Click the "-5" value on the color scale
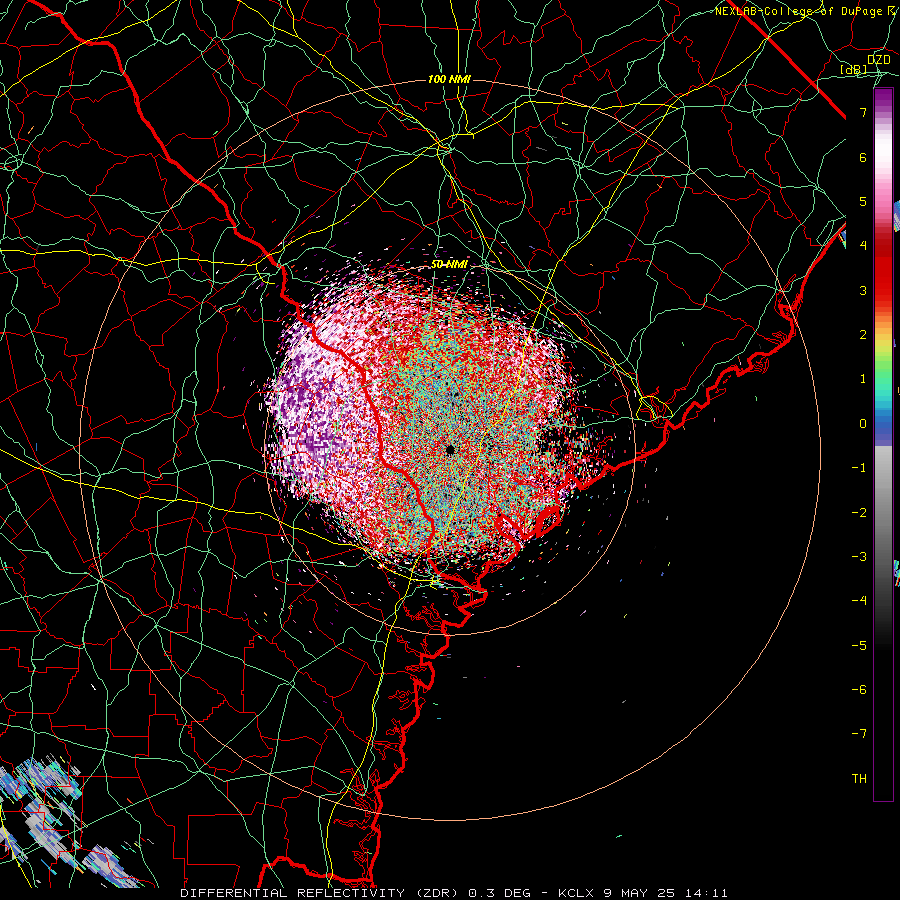Image resolution: width=900 pixels, height=900 pixels. (x=859, y=646)
